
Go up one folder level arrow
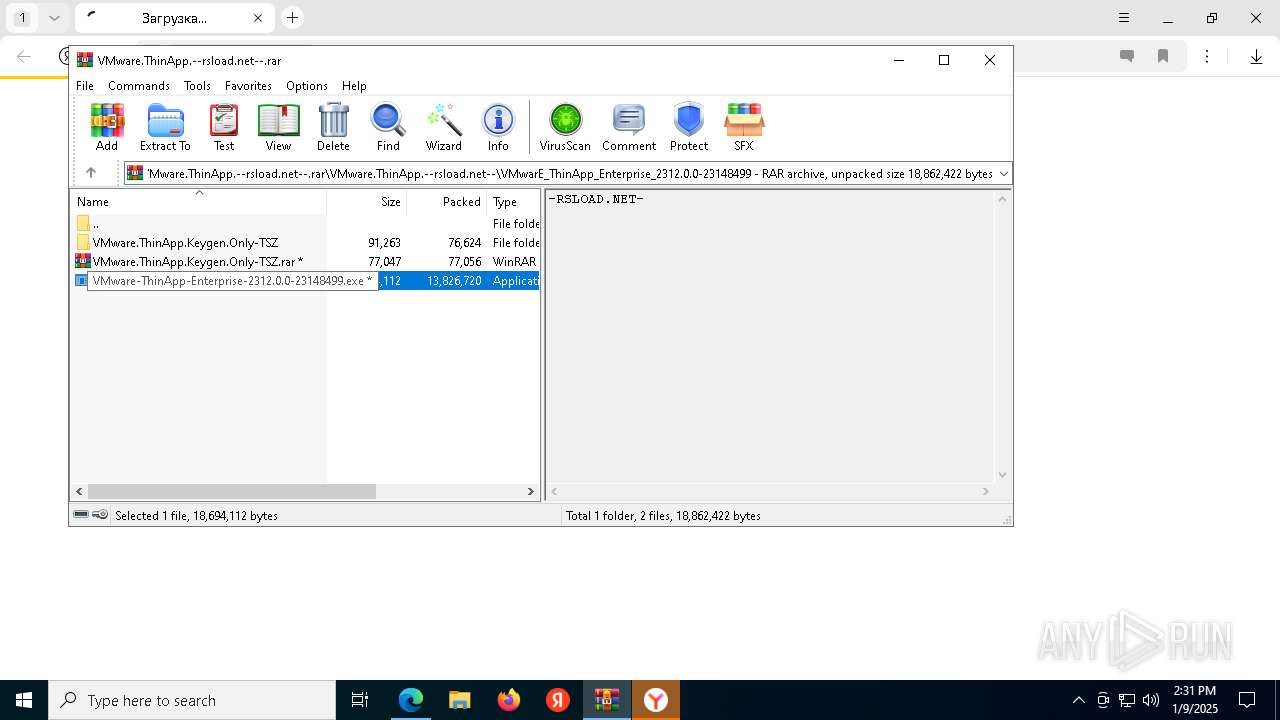pos(91,173)
